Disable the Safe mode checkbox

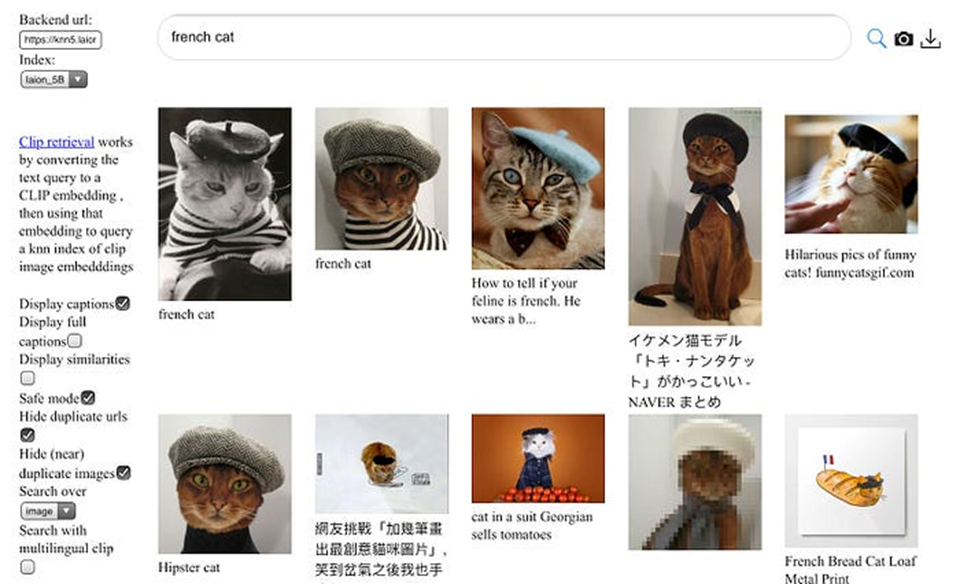point(88,398)
